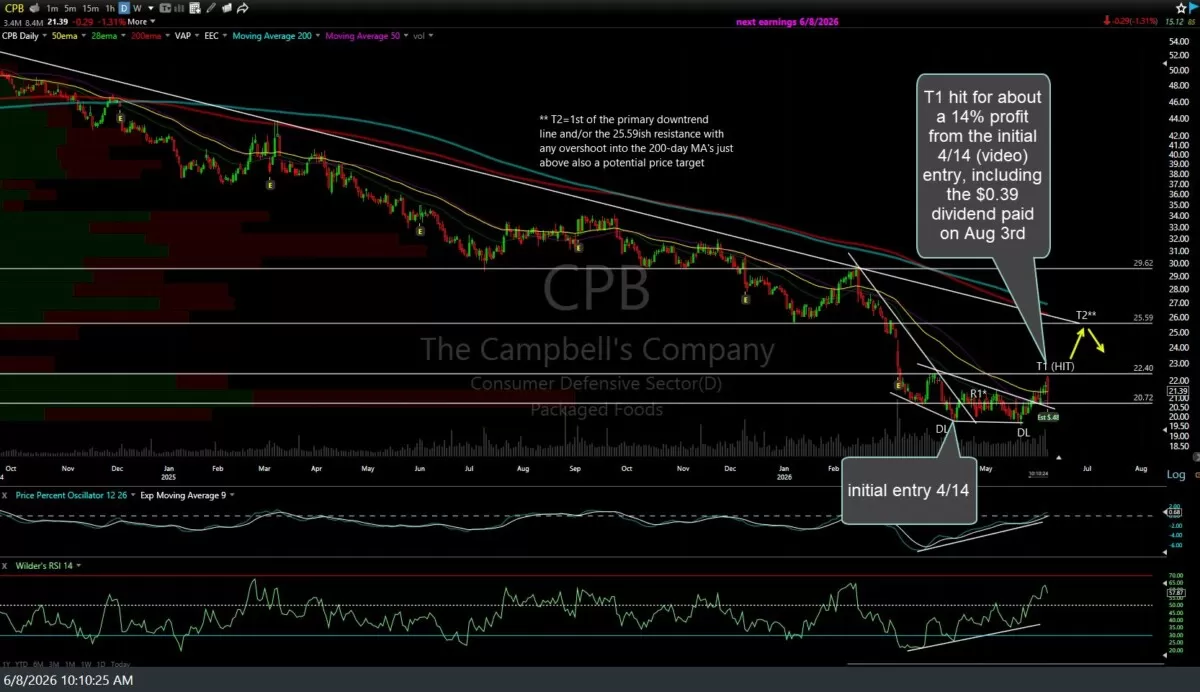Select the 6M range shortcut
This screenshot has width=1200, height=692.
pyautogui.click(x=38, y=665)
